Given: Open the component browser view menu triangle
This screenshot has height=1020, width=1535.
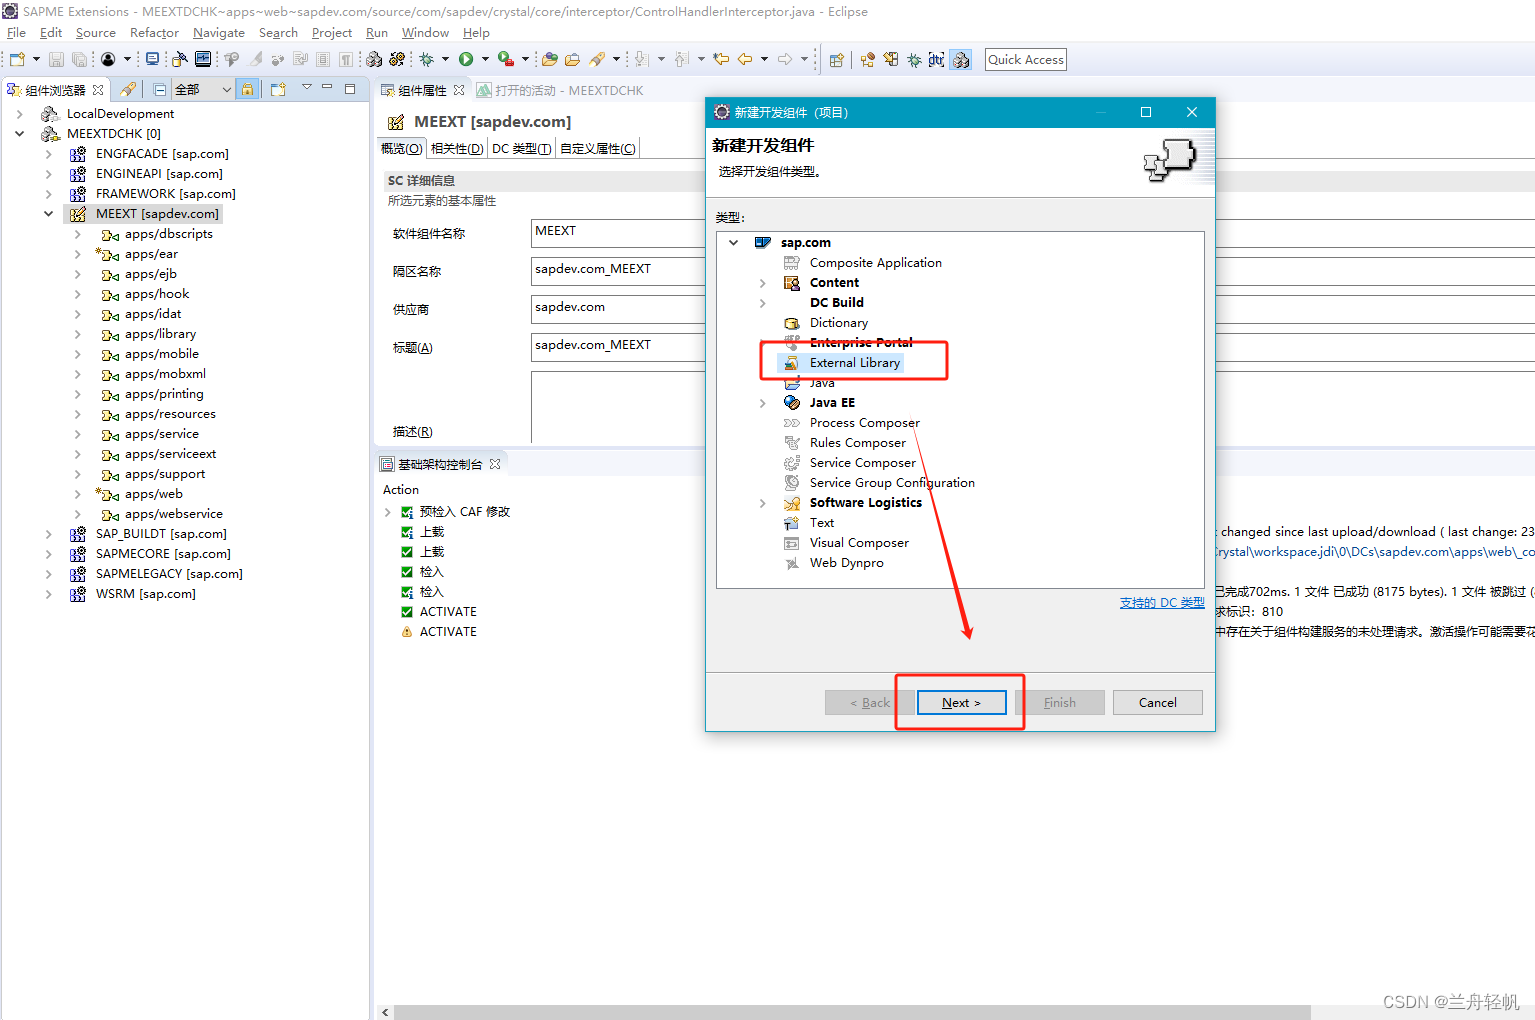Looking at the screenshot, I should pyautogui.click(x=307, y=87).
